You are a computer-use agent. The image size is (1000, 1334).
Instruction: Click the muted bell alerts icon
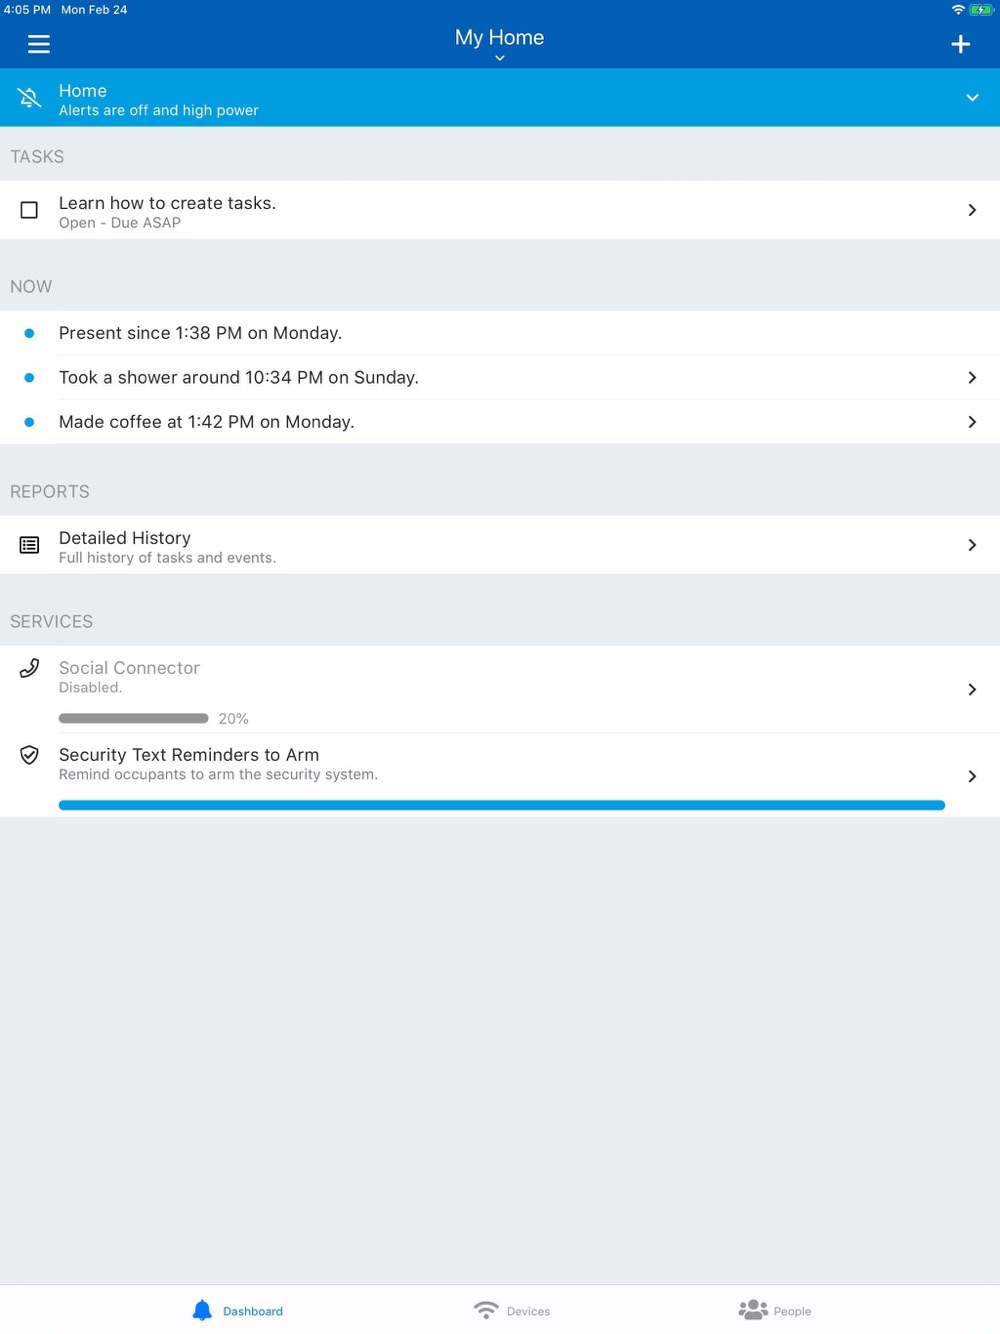29,98
